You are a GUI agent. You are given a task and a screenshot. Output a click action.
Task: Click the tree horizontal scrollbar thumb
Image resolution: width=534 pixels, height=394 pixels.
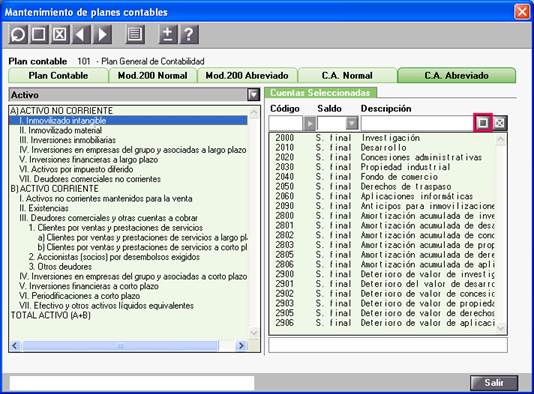tap(120, 346)
